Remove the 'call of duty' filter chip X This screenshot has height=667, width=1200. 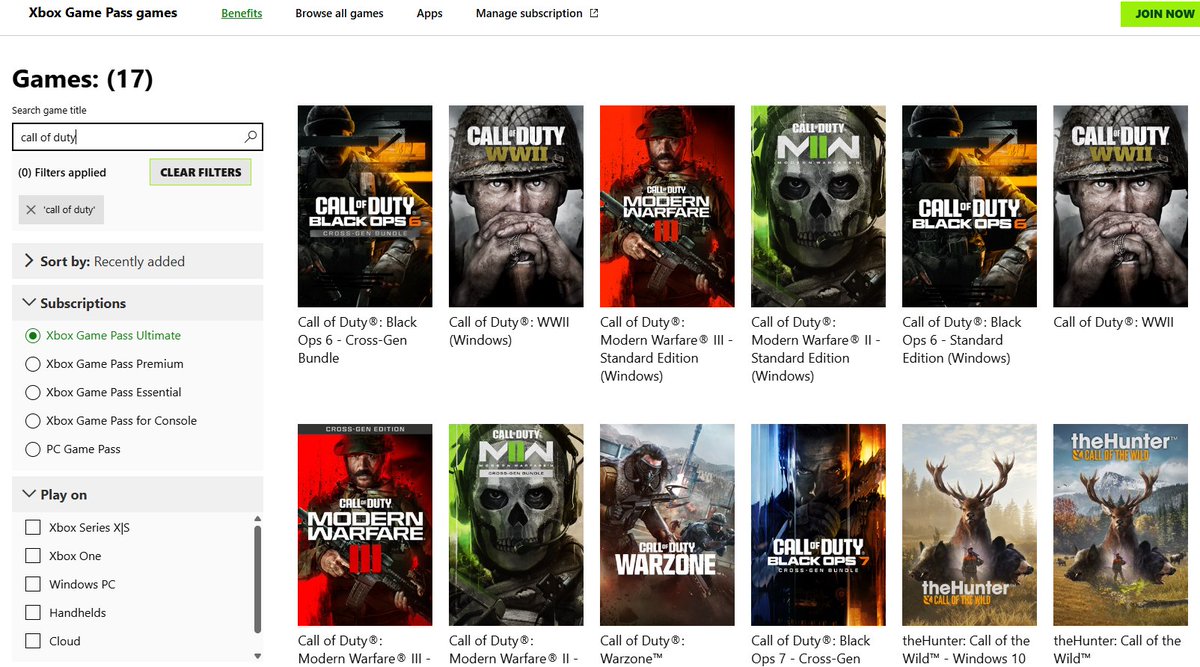[31, 210]
